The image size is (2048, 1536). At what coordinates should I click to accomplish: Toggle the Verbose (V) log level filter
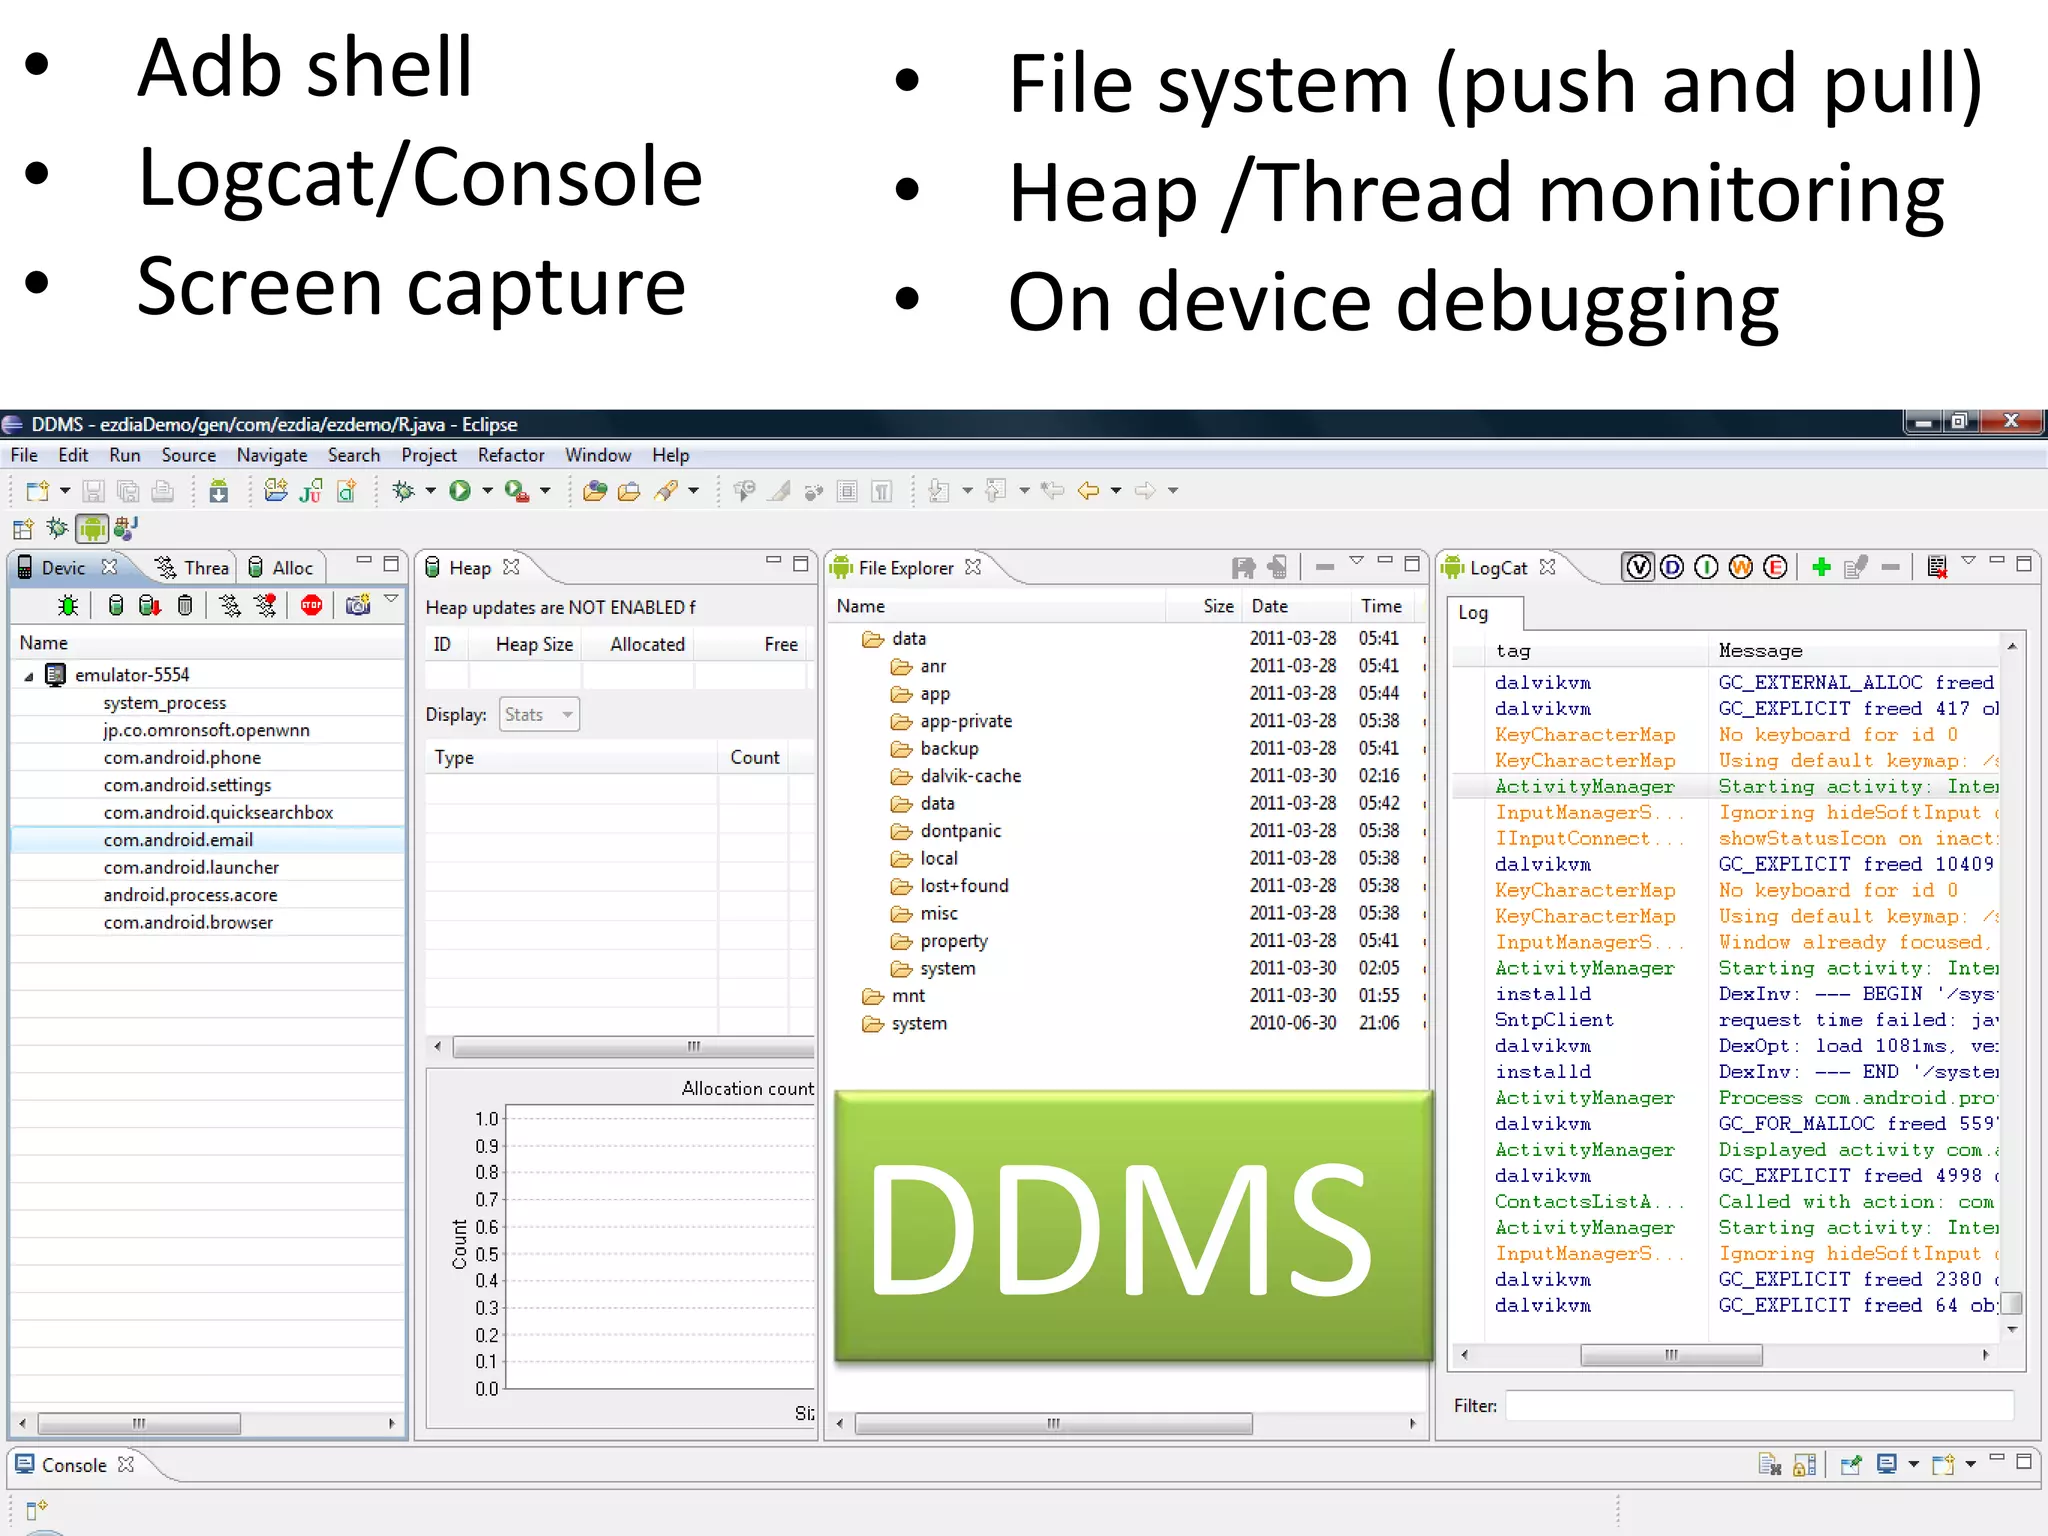(x=1638, y=568)
